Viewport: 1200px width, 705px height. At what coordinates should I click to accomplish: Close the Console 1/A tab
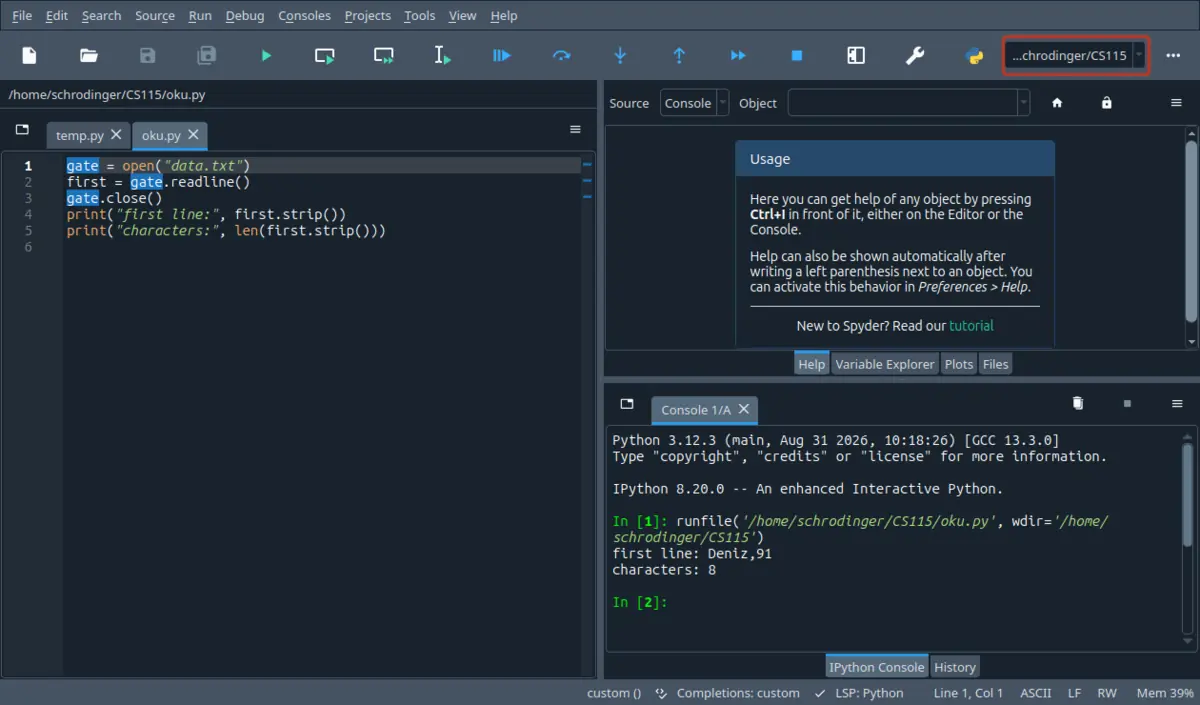click(x=744, y=409)
